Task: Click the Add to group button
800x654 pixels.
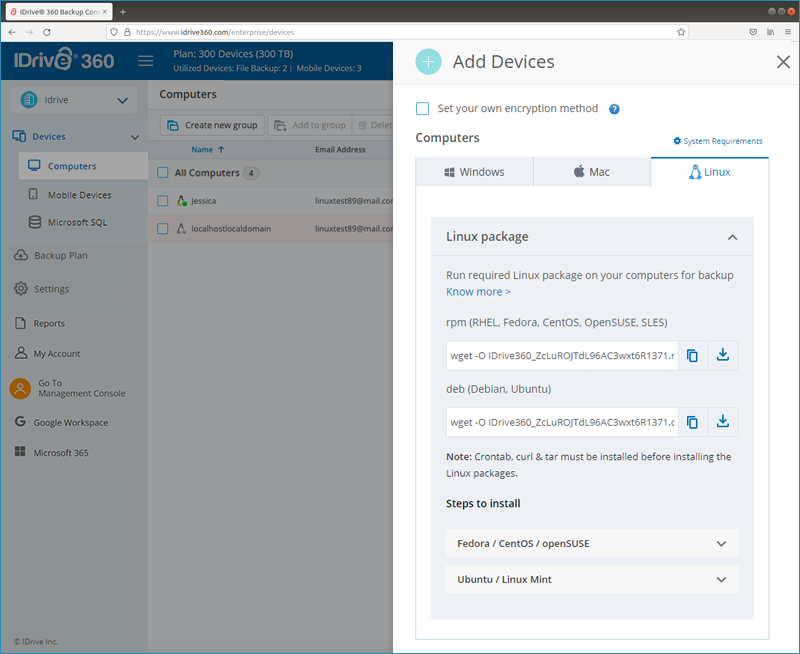Action: tap(310, 125)
